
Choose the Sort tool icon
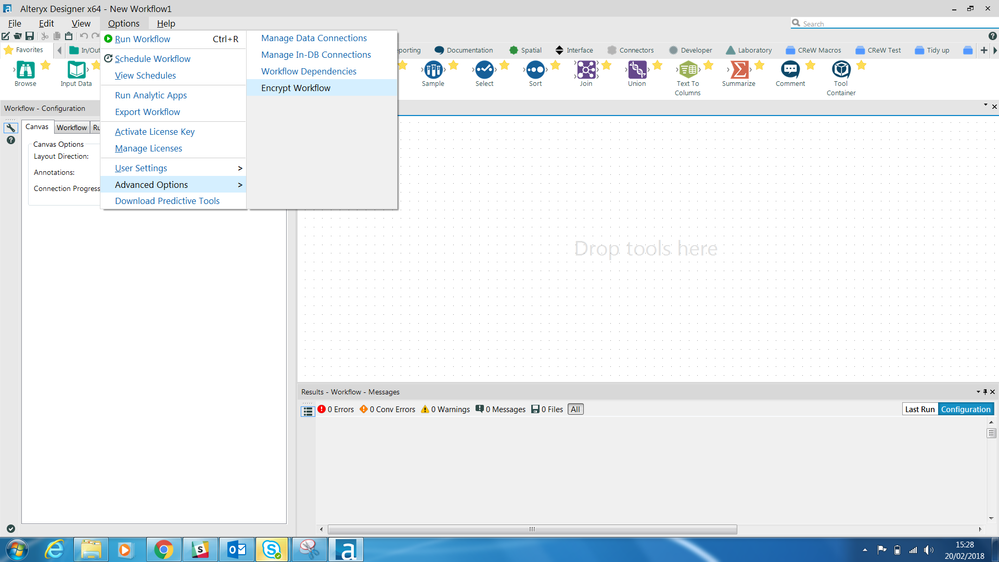535,69
